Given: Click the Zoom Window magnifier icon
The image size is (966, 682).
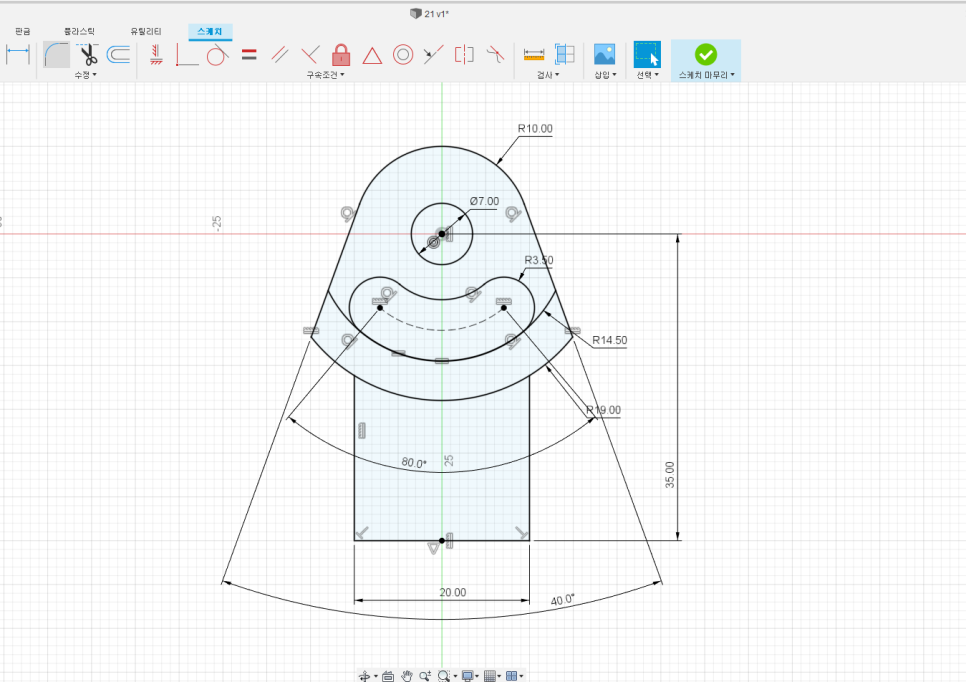Looking at the screenshot, I should click(x=444, y=676).
